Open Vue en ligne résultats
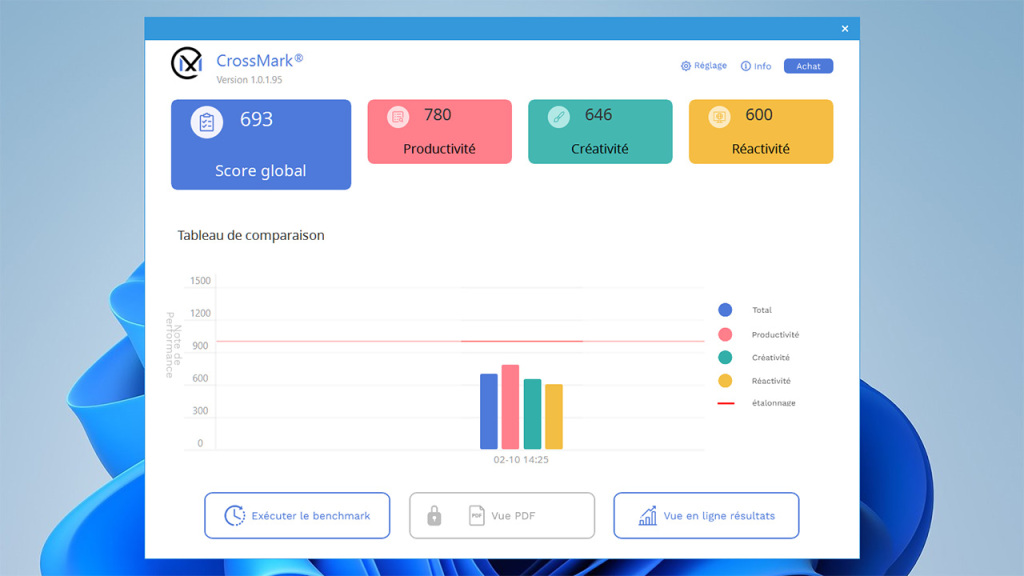1024x576 pixels. pyautogui.click(x=706, y=515)
